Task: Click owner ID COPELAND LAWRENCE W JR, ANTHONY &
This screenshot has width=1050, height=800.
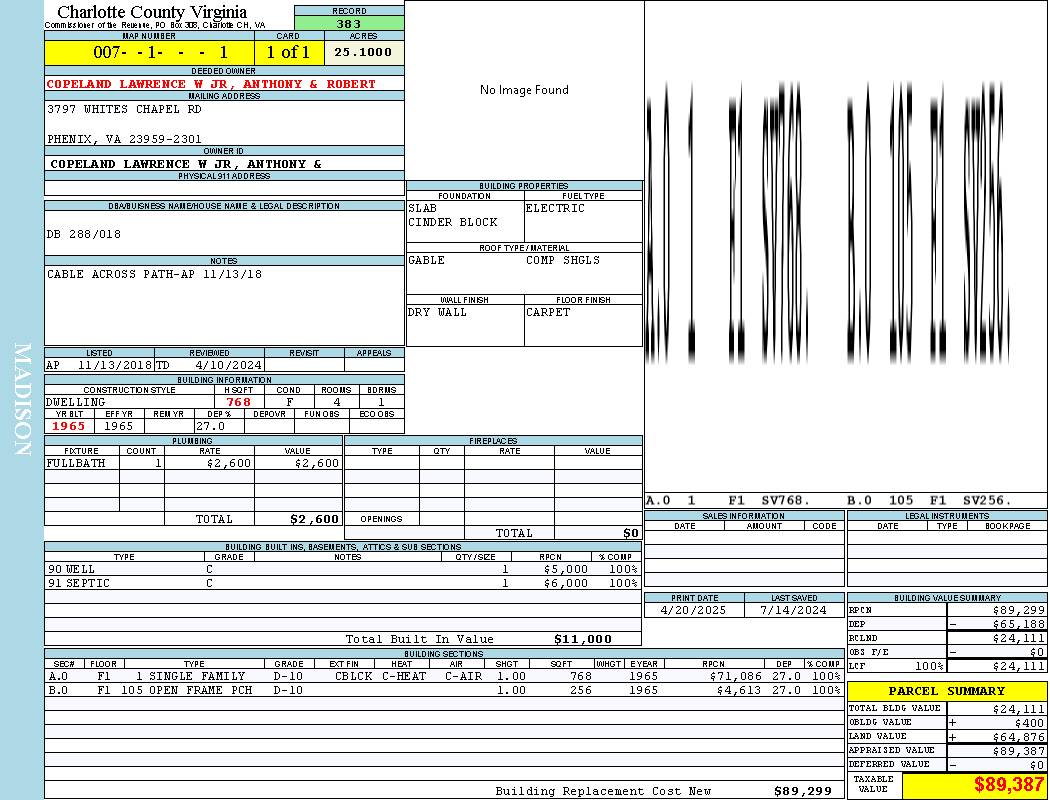Action: tap(185, 164)
